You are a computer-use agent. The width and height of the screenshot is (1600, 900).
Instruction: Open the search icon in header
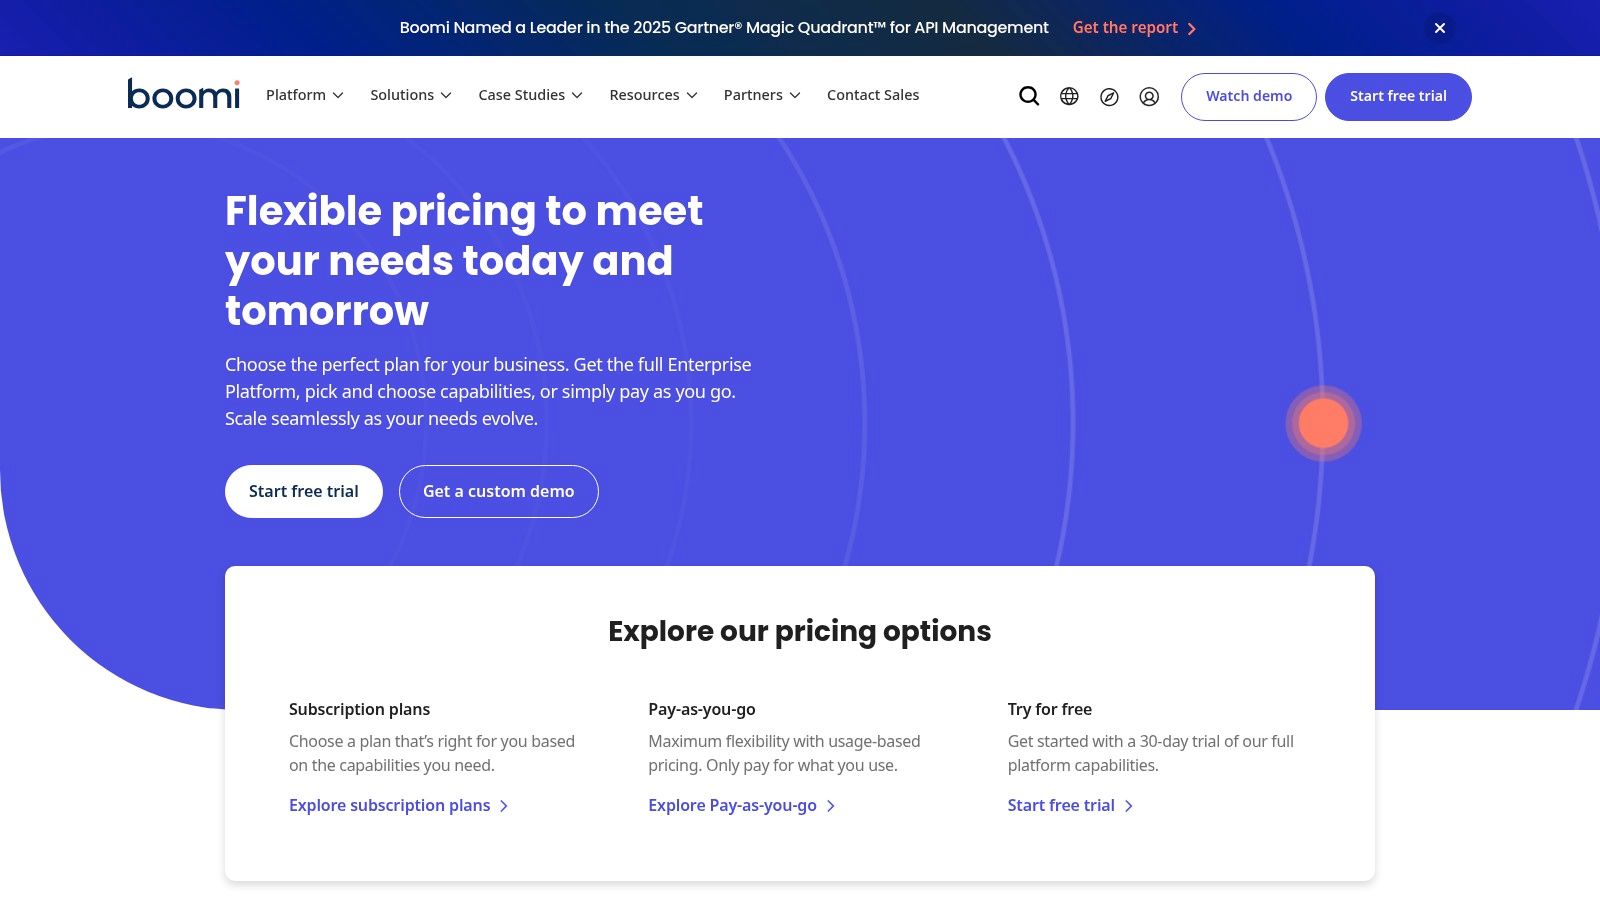tap(1029, 96)
